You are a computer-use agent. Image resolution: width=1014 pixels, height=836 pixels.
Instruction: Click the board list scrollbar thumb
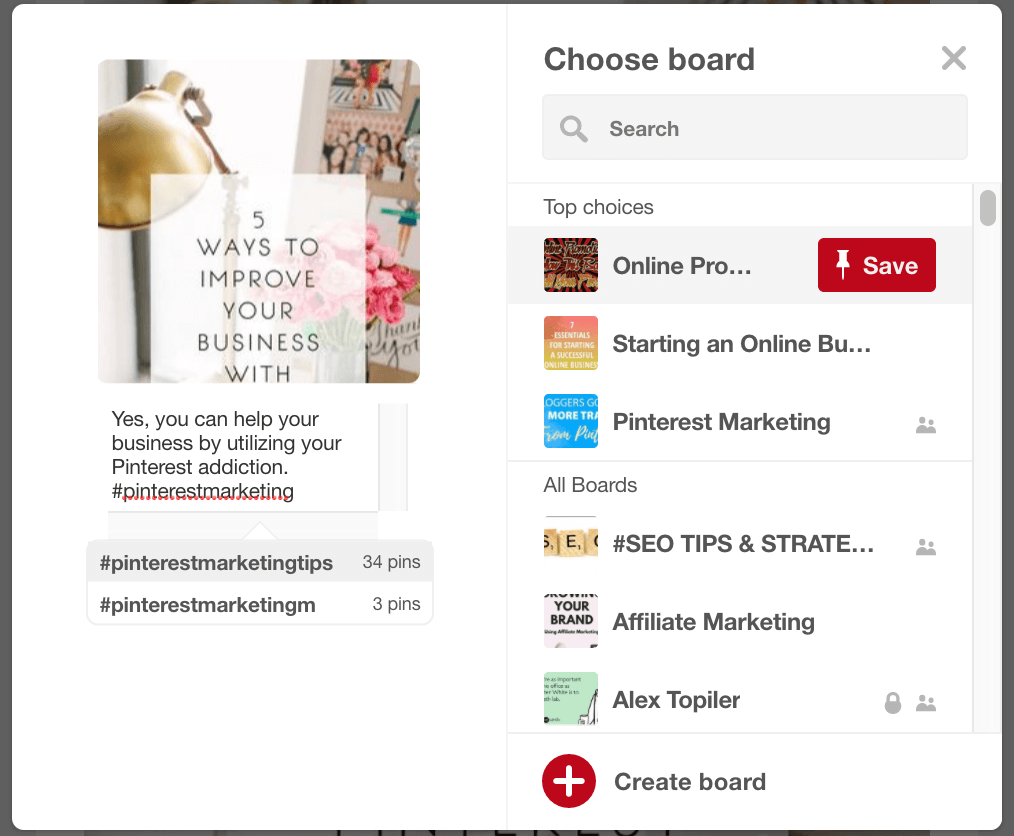987,208
